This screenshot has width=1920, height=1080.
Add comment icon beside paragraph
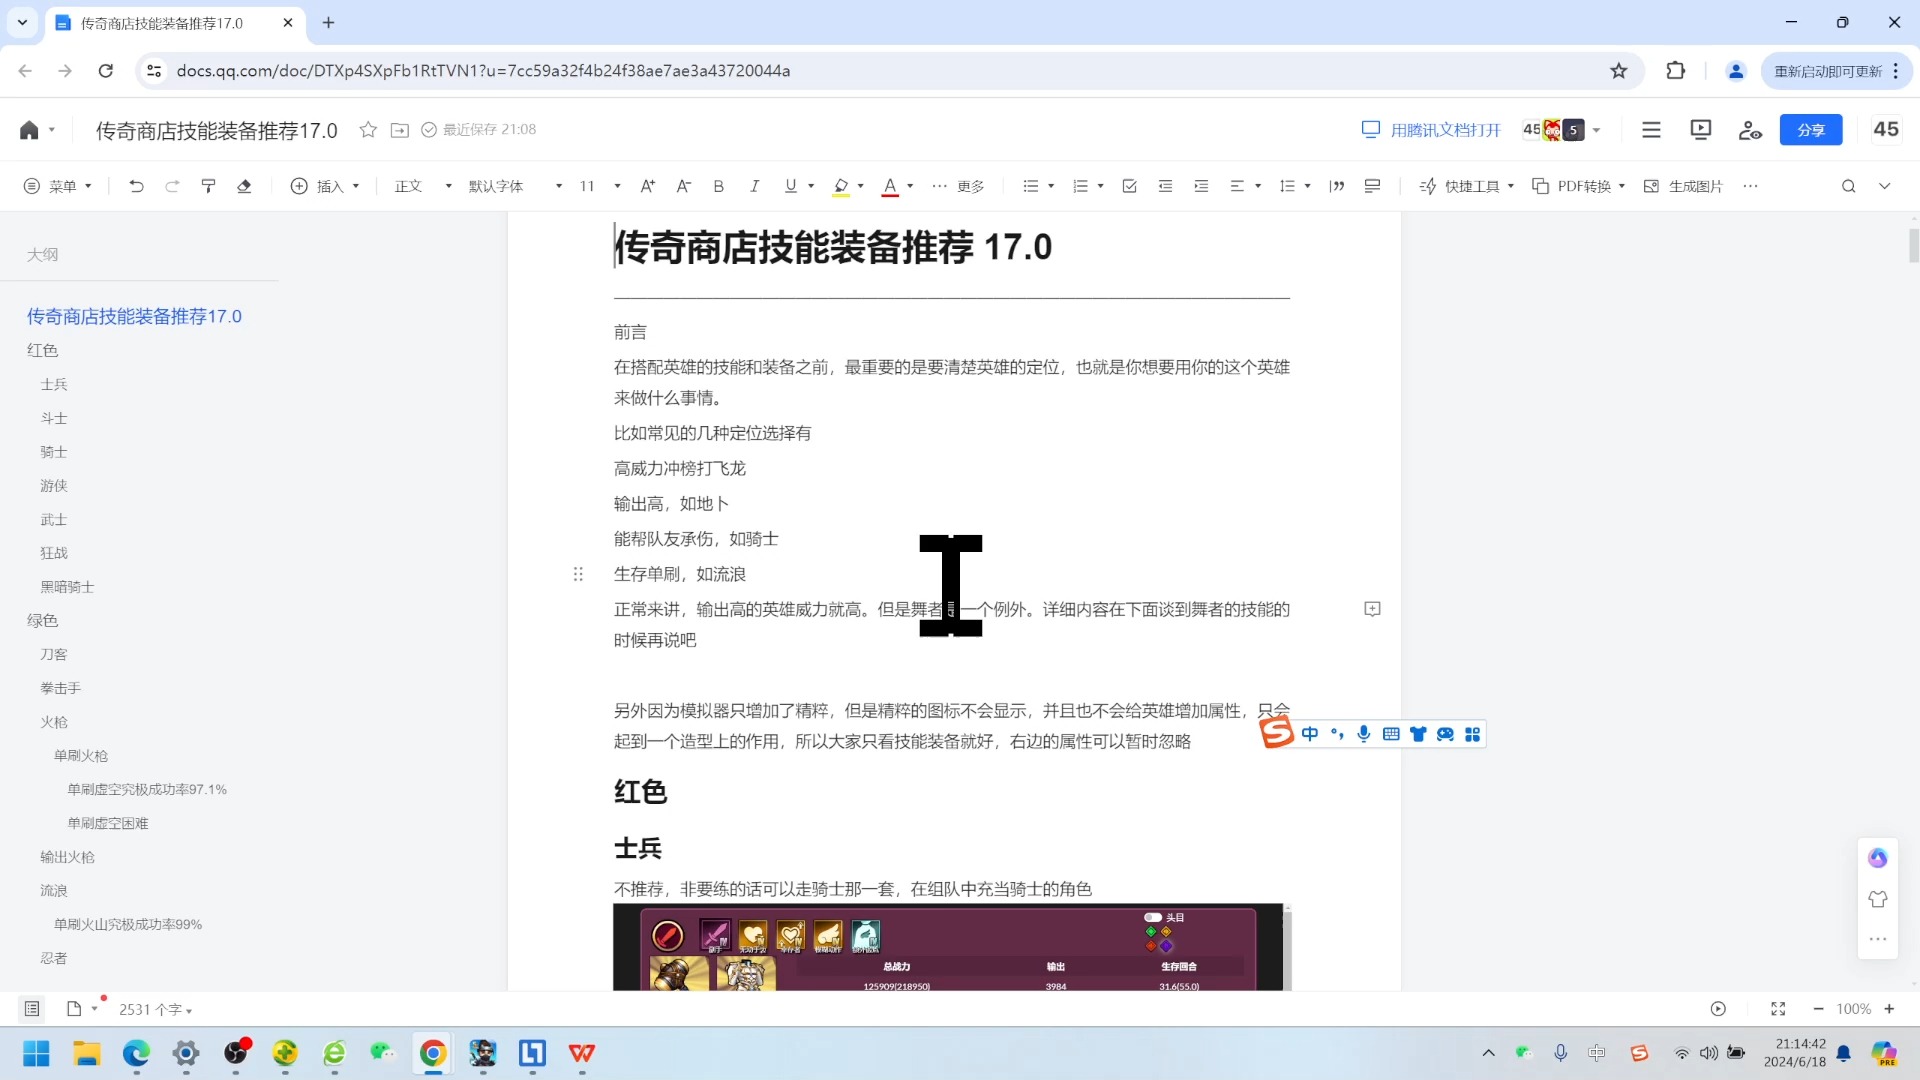[x=1372, y=609]
